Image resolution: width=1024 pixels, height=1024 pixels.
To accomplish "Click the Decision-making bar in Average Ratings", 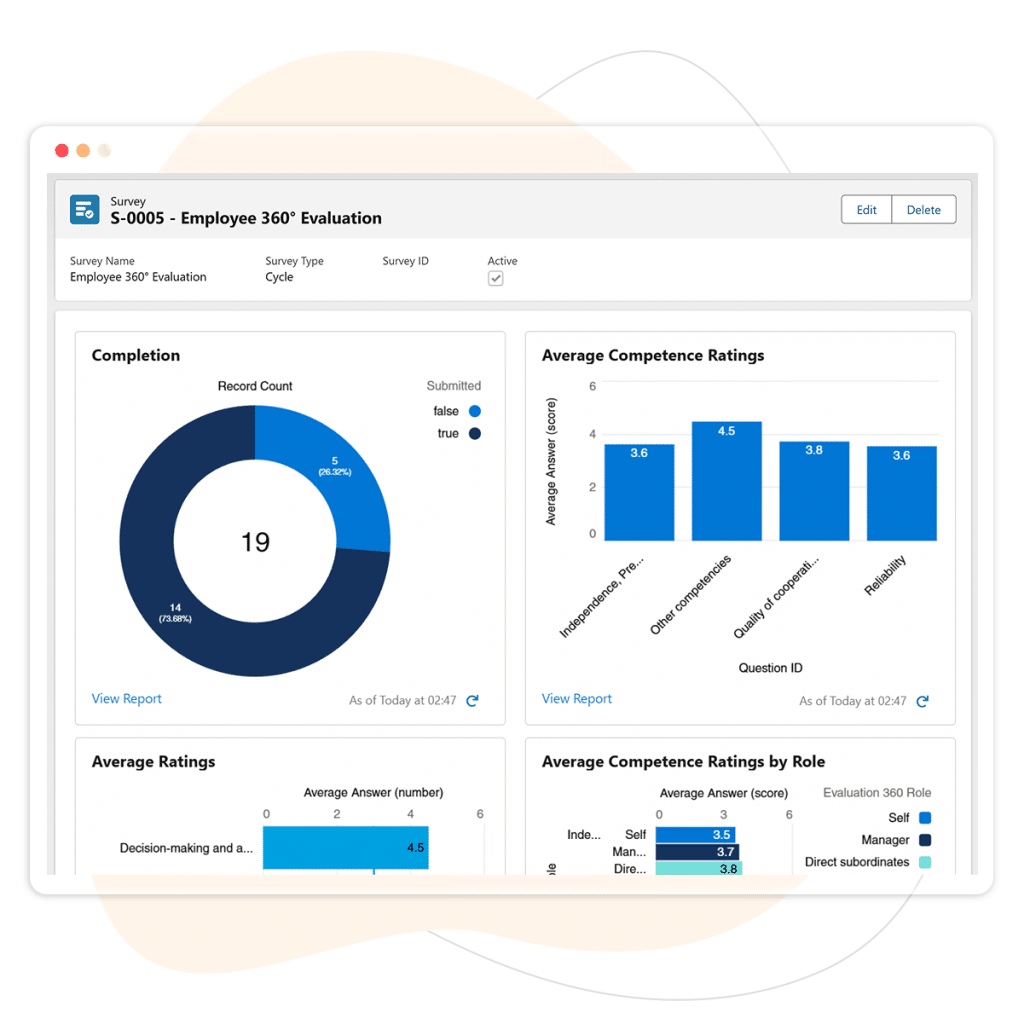I will pos(345,847).
